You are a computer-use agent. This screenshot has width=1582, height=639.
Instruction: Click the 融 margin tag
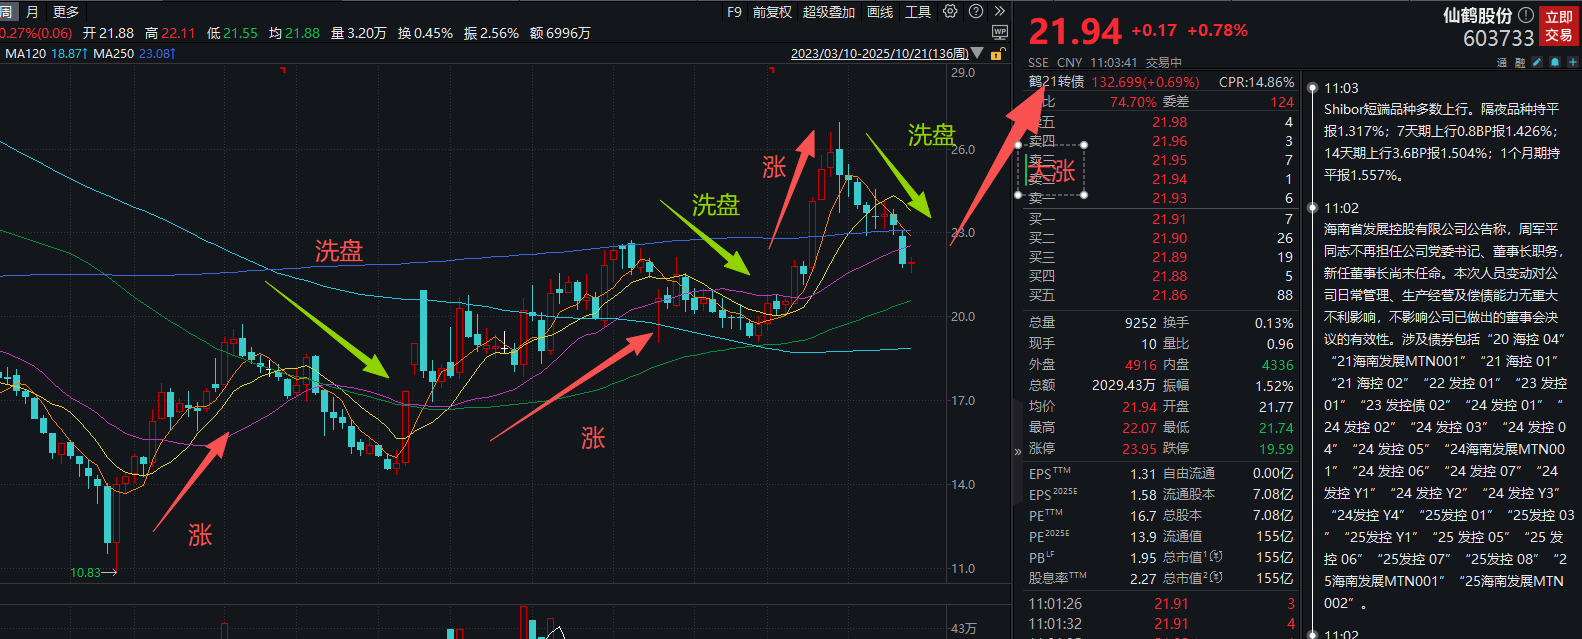click(1519, 62)
